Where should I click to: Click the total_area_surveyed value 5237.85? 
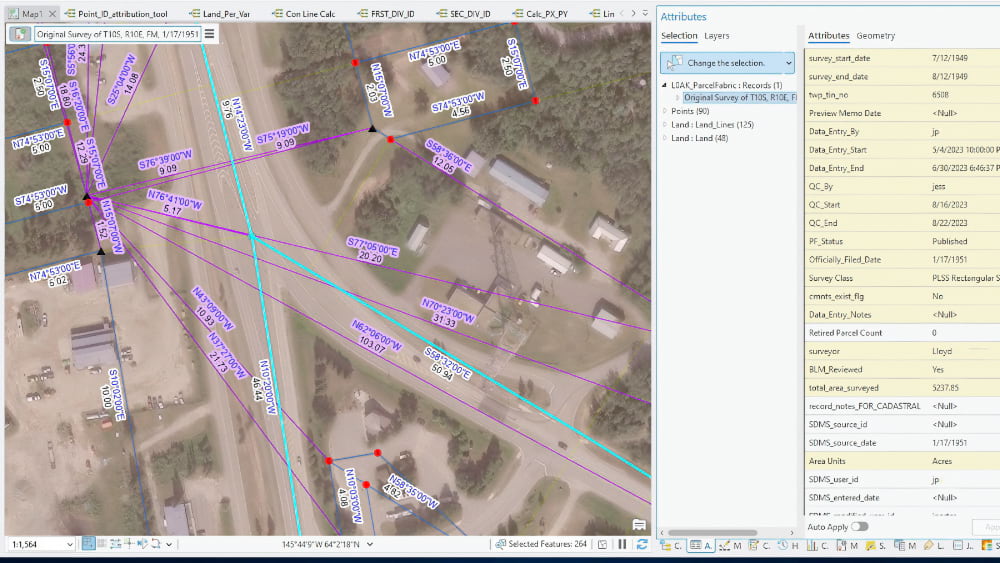coord(945,388)
